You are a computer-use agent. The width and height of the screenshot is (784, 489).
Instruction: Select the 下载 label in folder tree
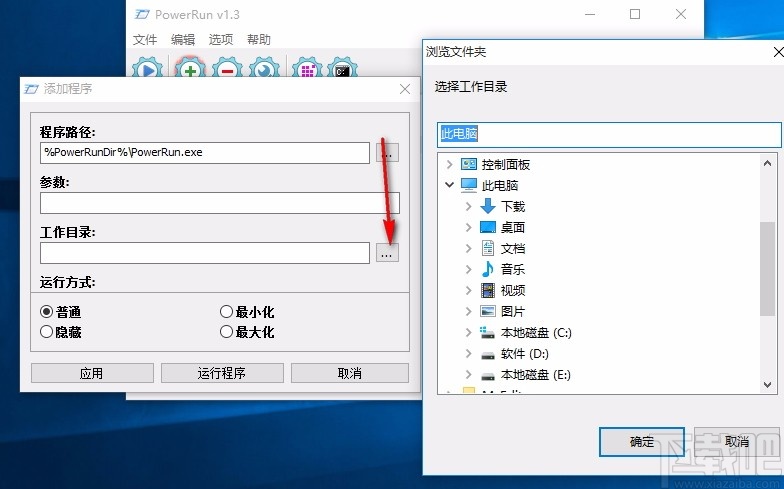click(513, 206)
